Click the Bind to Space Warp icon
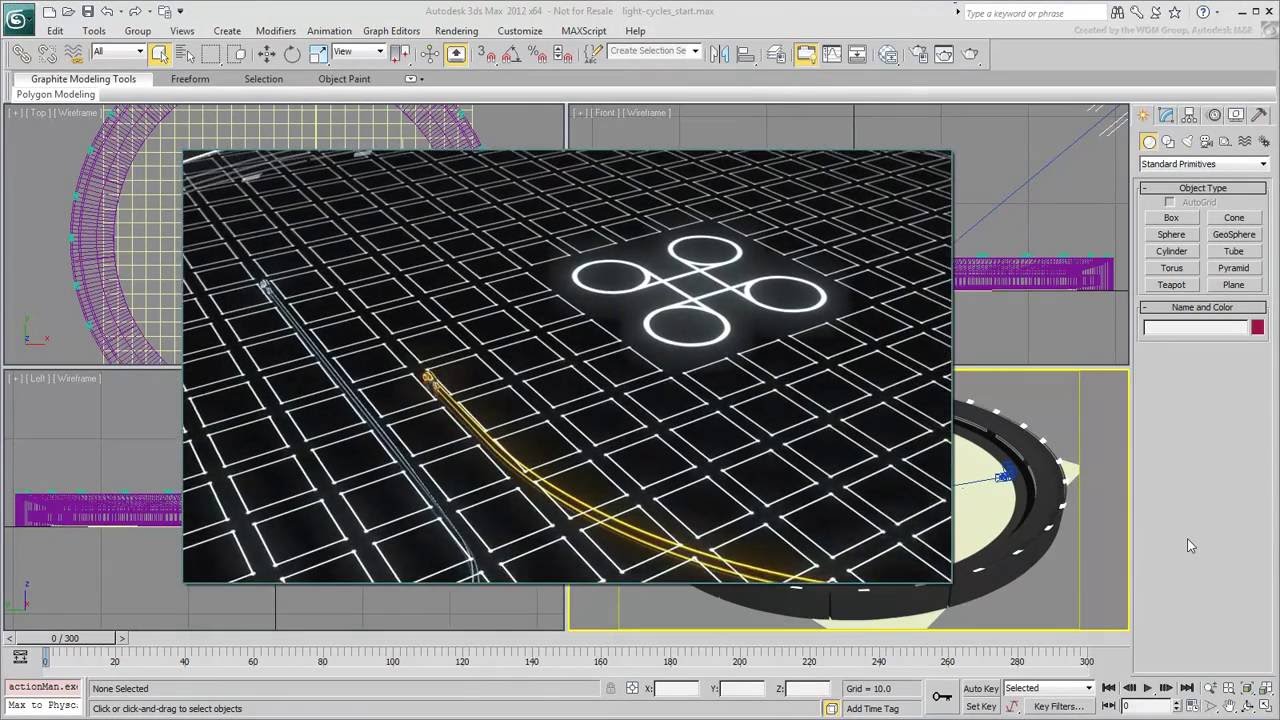 [x=73, y=54]
